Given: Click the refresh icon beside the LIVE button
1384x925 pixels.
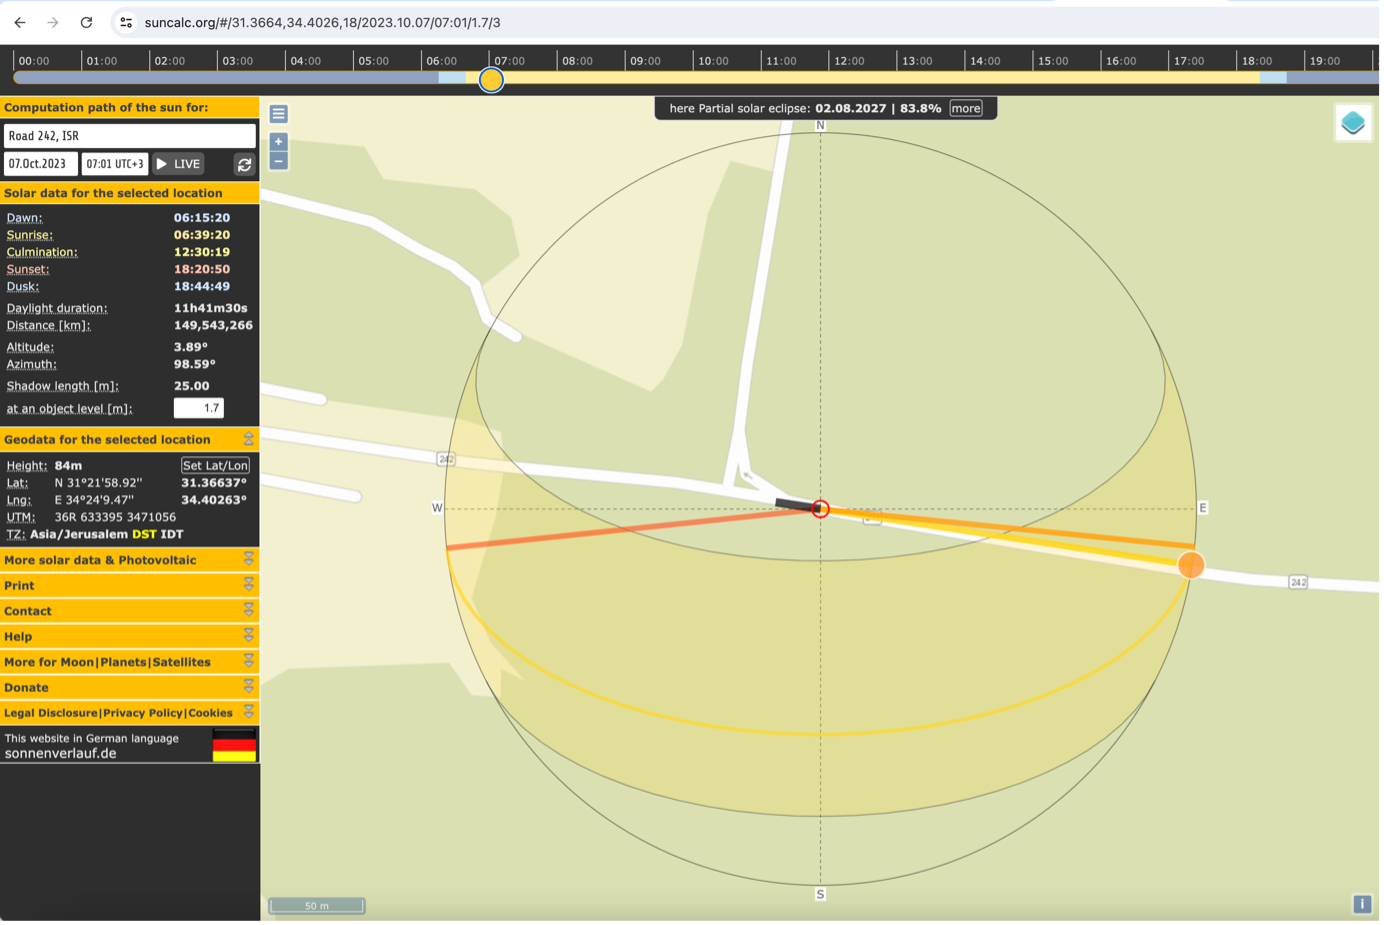Looking at the screenshot, I should (244, 164).
